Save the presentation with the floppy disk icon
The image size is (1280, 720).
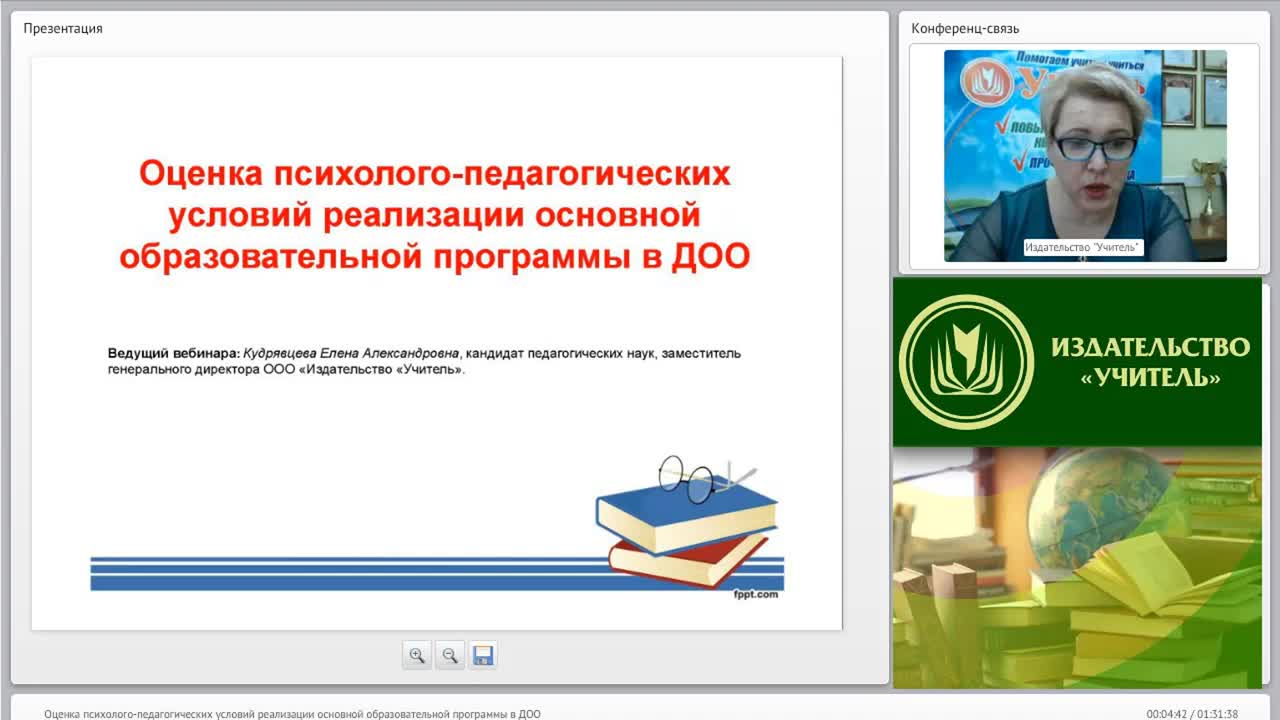point(483,656)
